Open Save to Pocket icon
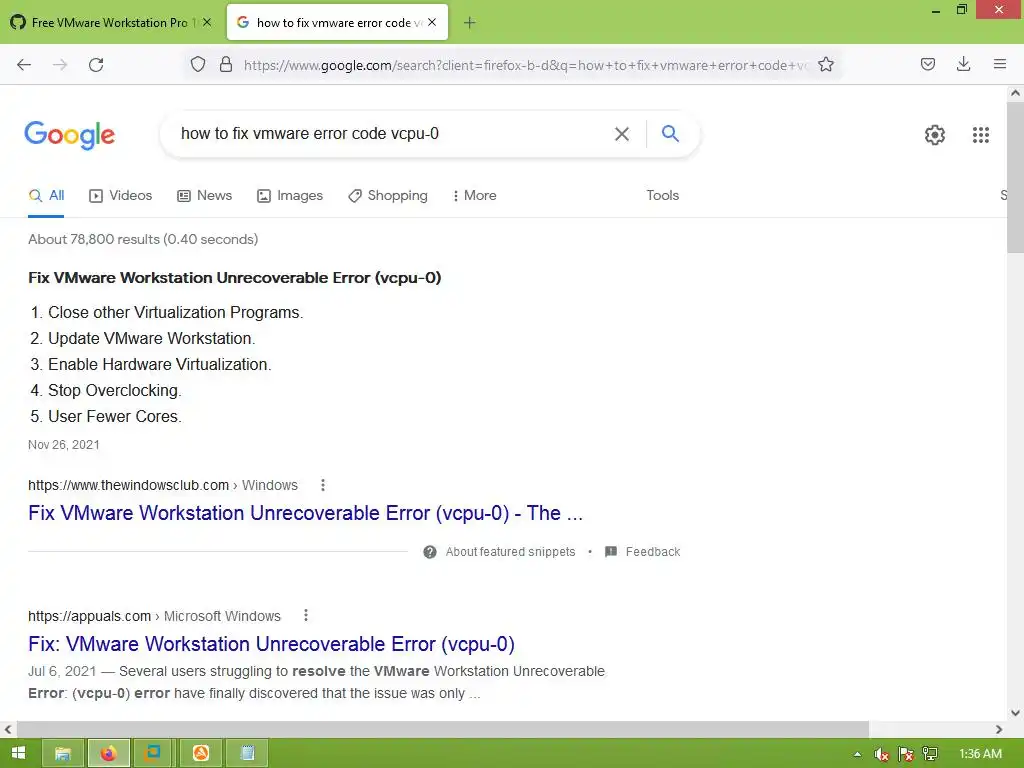This screenshot has height=768, width=1024. pos(927,64)
